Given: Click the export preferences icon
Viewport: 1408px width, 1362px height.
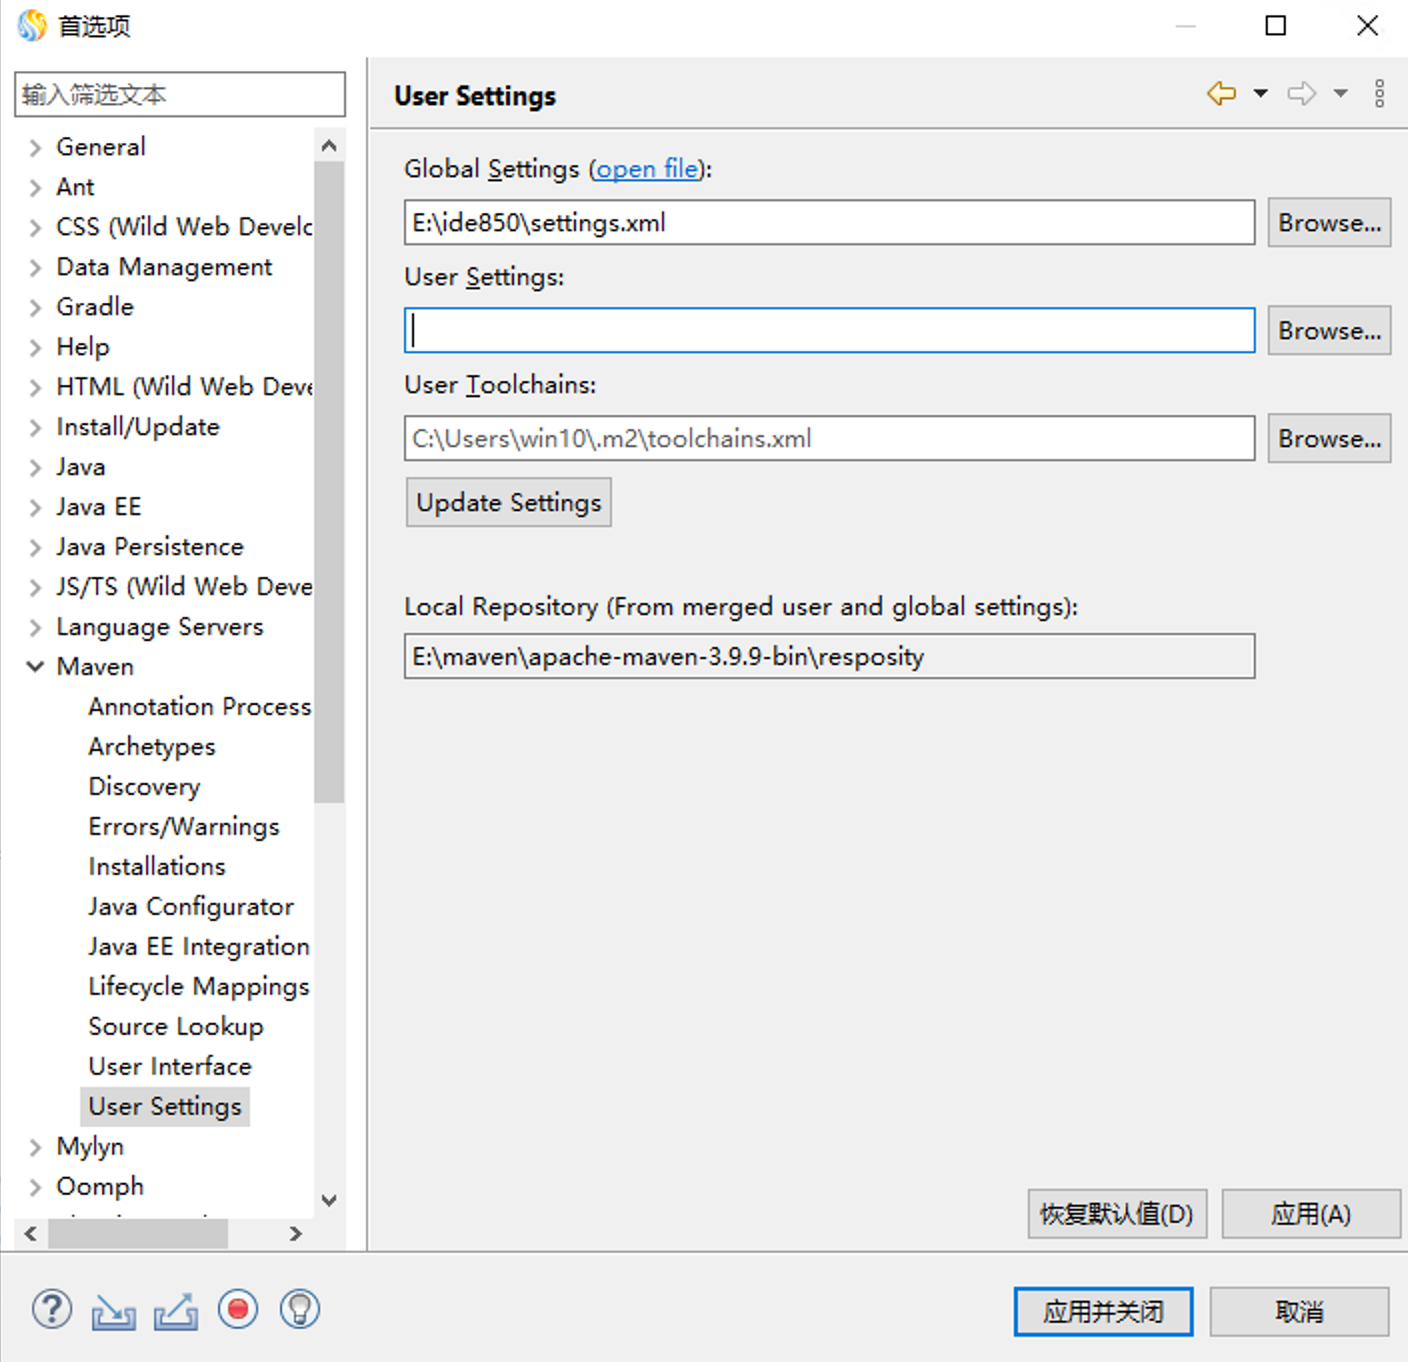Looking at the screenshot, I should pyautogui.click(x=176, y=1311).
